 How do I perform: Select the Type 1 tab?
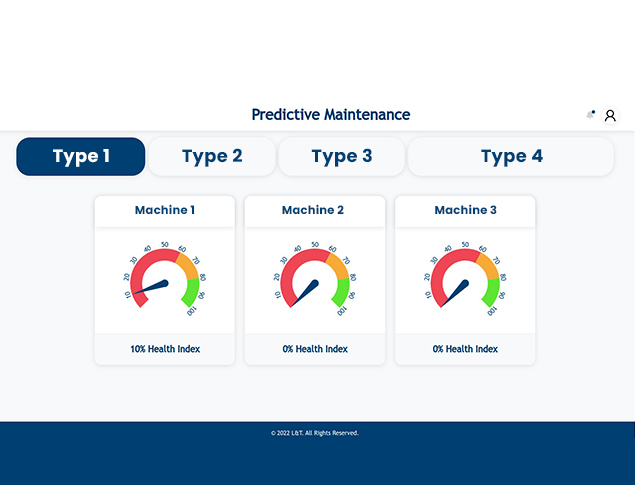click(x=81, y=156)
